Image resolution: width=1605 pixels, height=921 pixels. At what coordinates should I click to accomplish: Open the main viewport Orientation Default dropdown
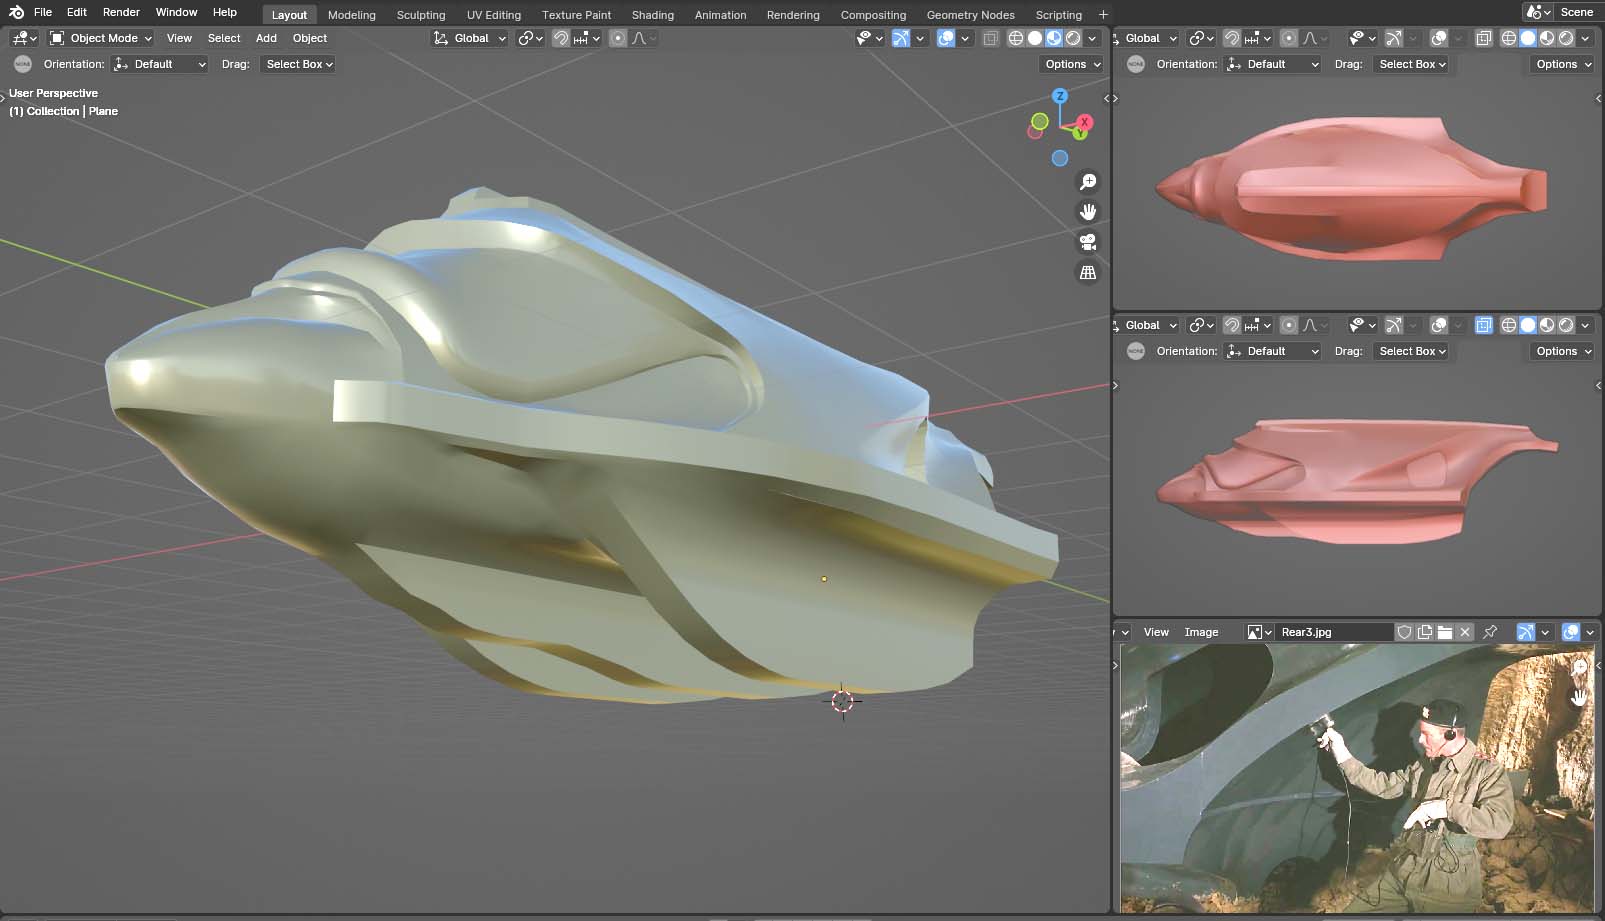click(160, 64)
